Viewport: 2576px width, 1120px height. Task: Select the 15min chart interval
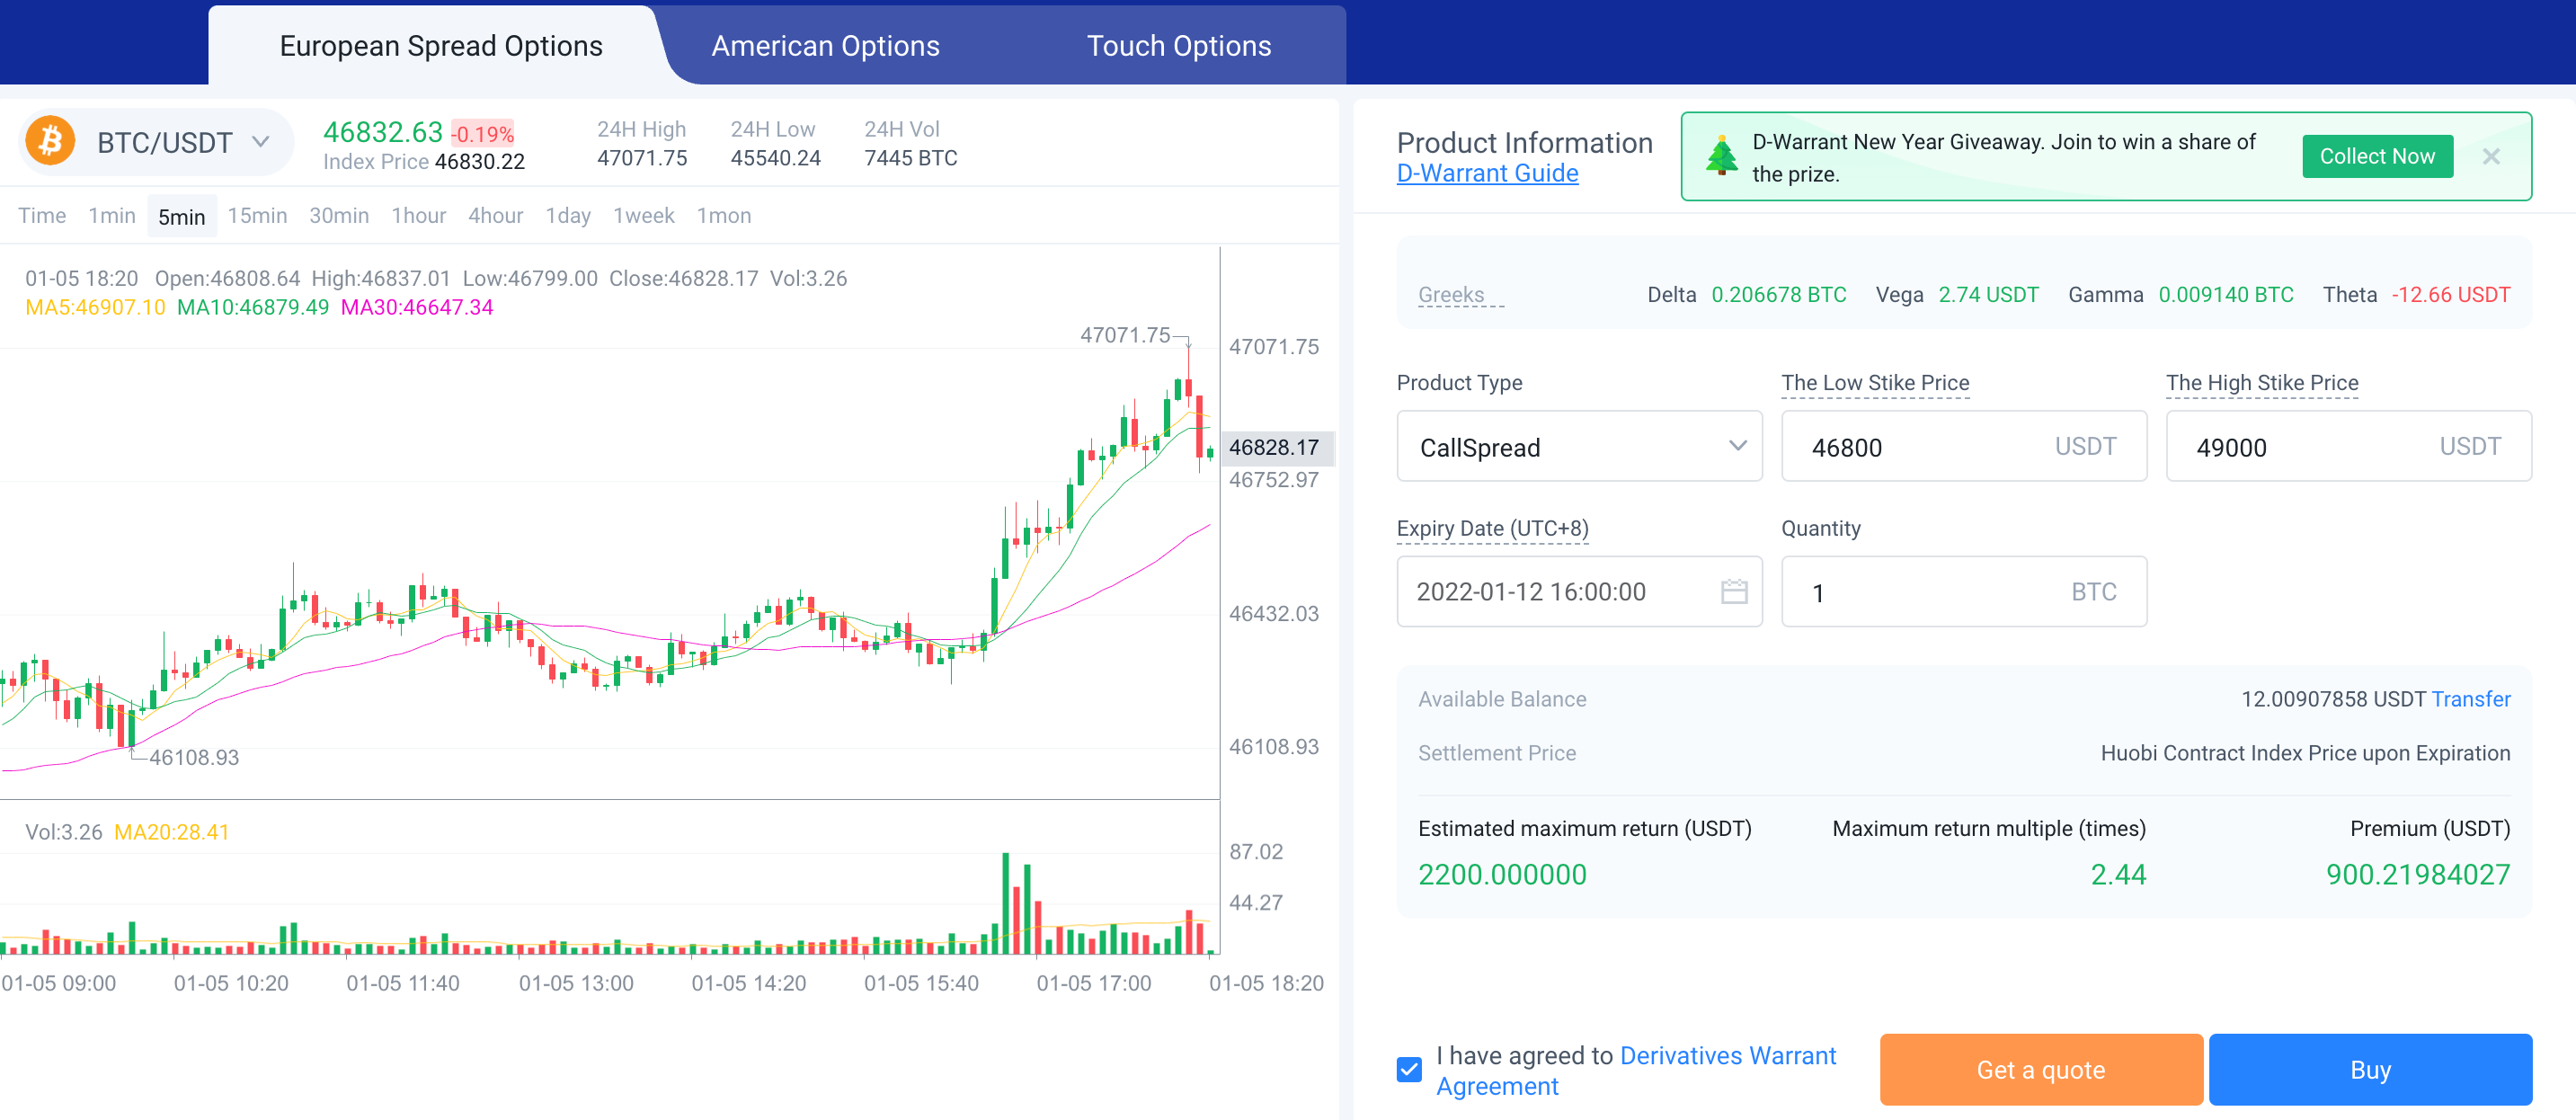point(257,216)
